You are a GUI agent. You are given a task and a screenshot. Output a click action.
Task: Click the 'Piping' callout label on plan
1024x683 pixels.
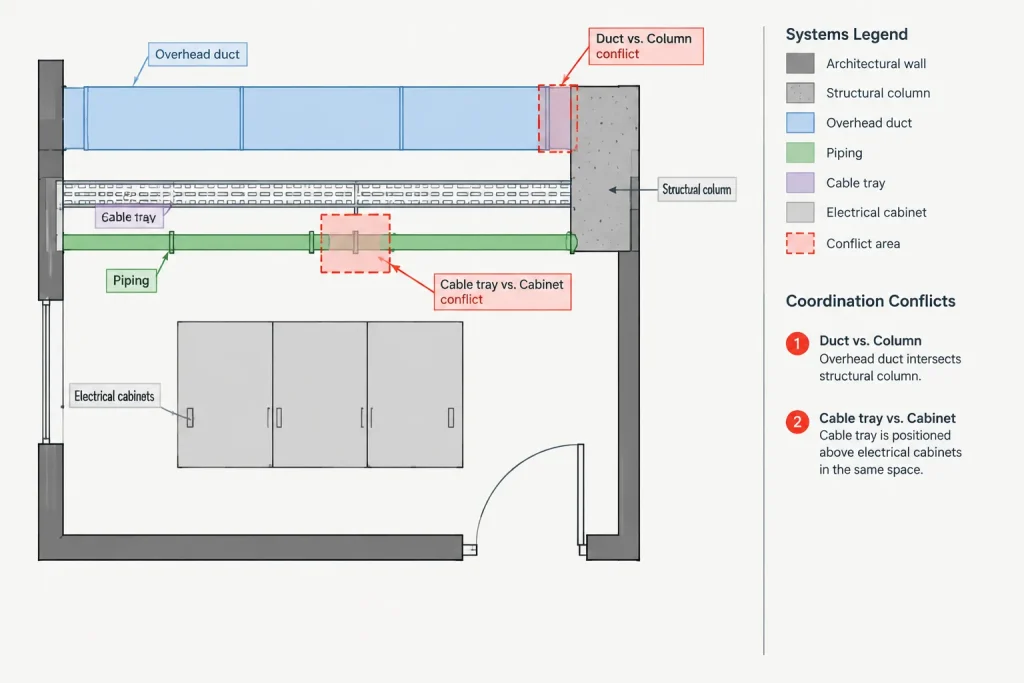click(x=131, y=281)
